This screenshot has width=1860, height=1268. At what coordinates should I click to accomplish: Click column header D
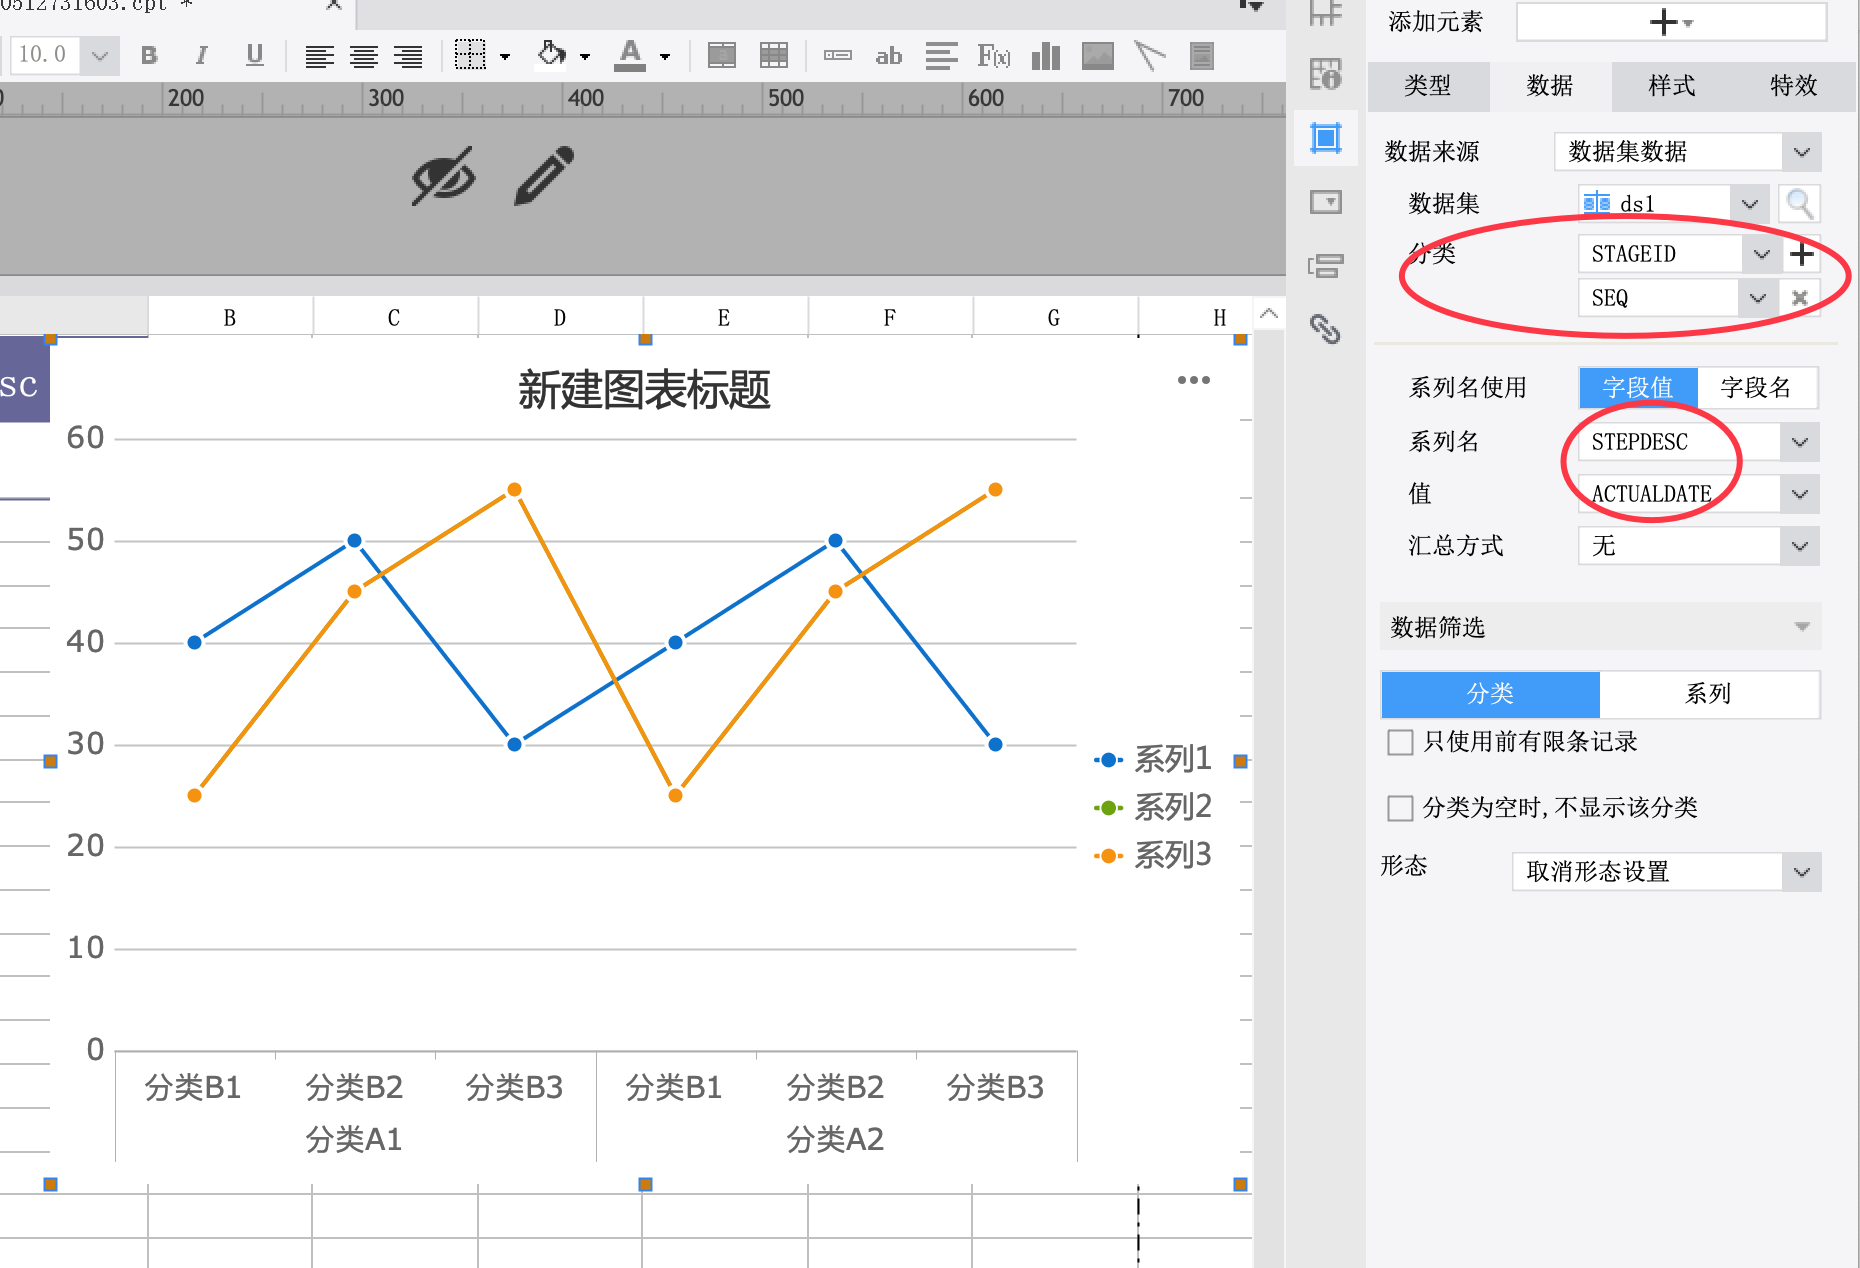[560, 318]
